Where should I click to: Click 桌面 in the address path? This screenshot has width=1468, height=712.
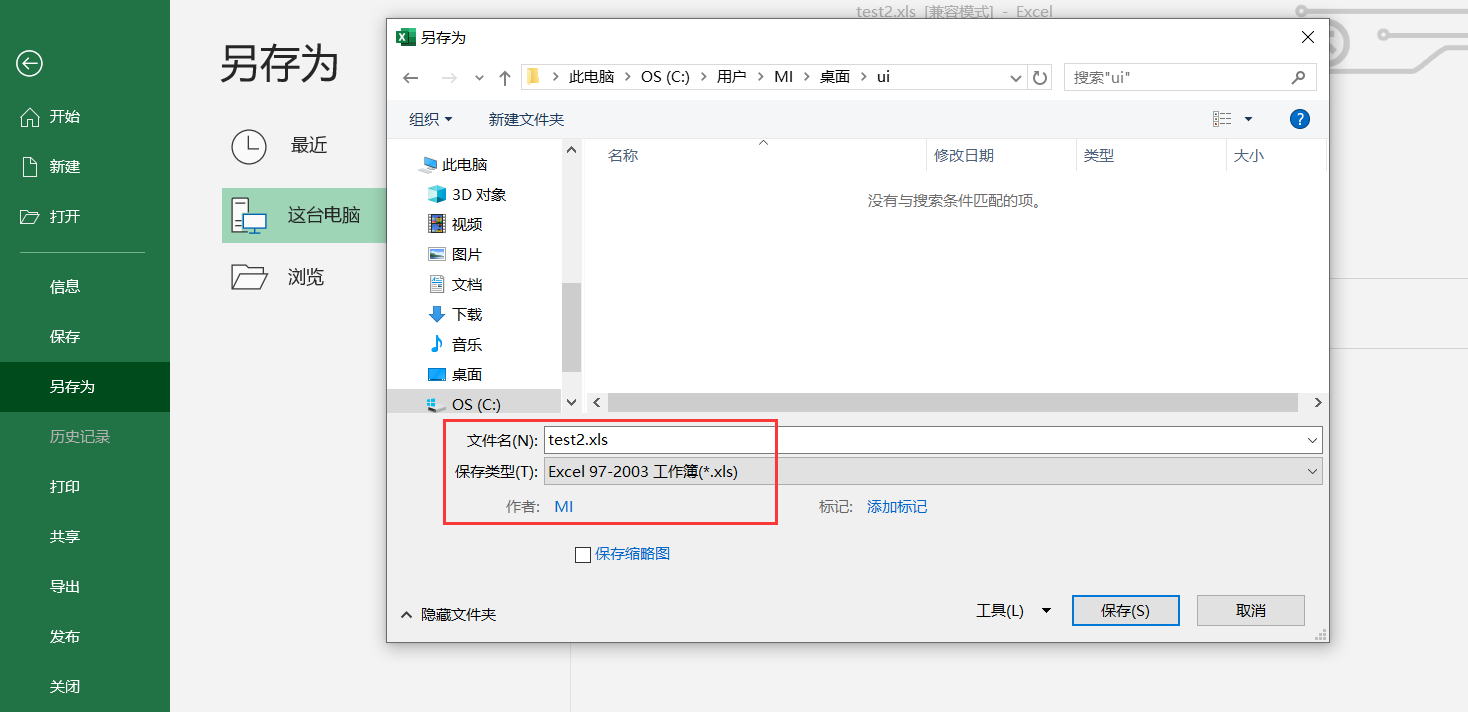pyautogui.click(x=835, y=77)
